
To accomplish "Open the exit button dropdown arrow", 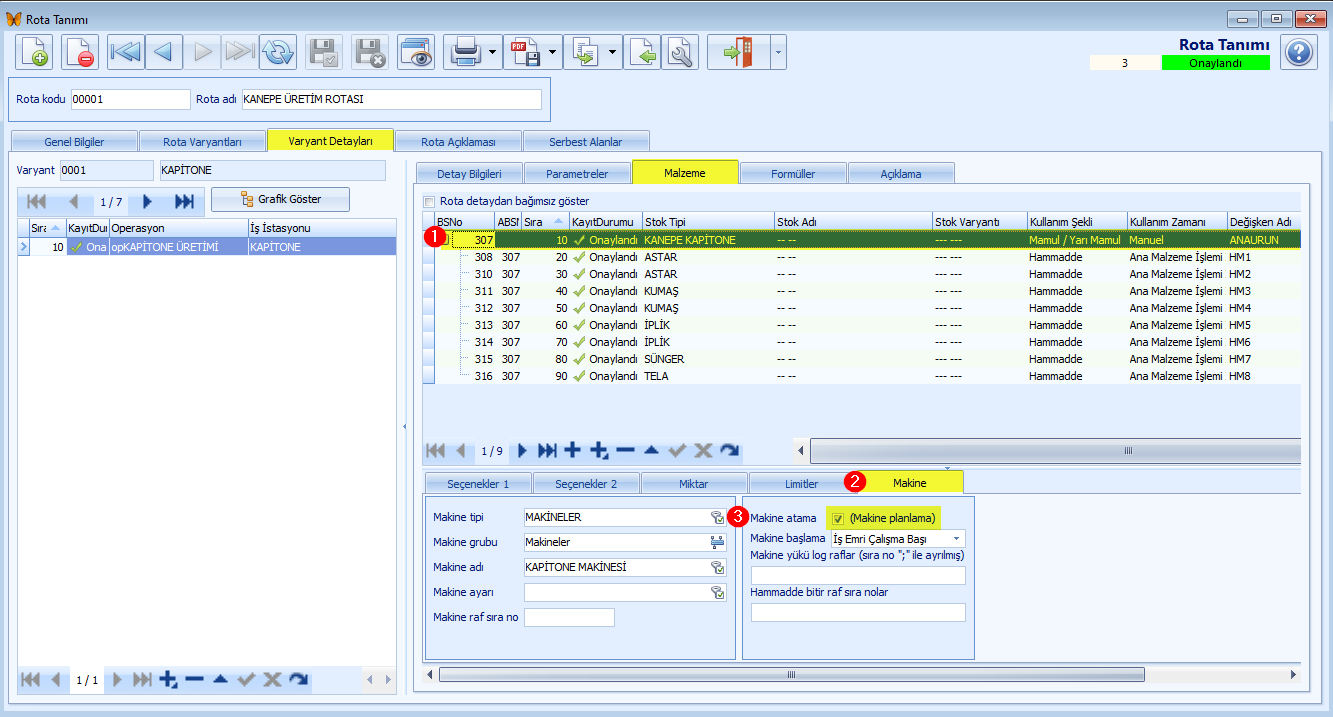I will (x=777, y=51).
